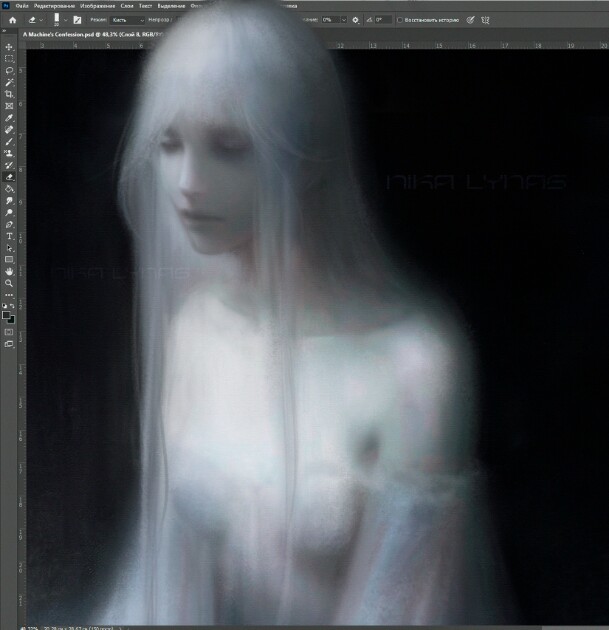Open the Режим mode dropdown
Screen dimensions: 609x630
[x=127, y=20]
